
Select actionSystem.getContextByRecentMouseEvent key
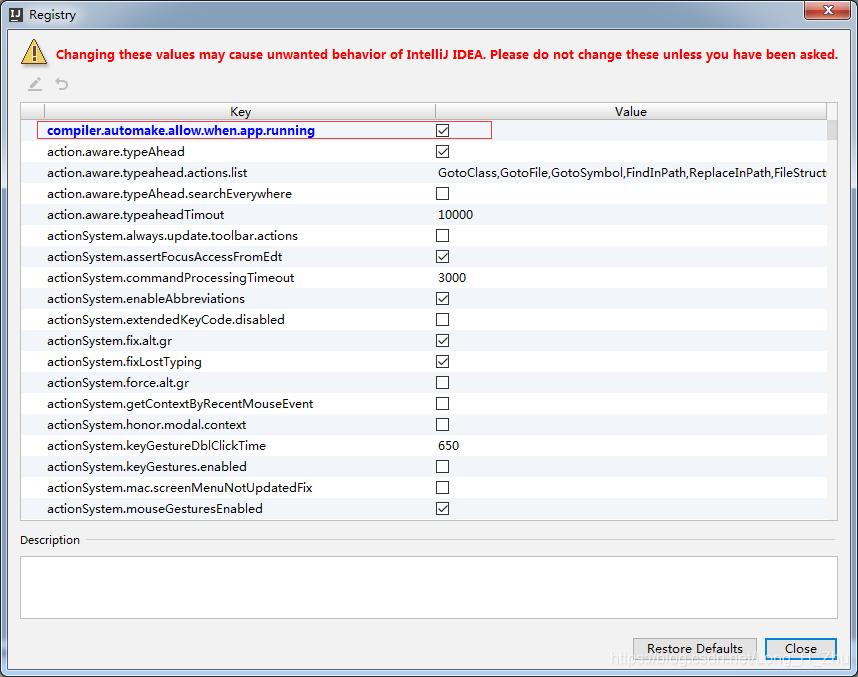tap(180, 403)
